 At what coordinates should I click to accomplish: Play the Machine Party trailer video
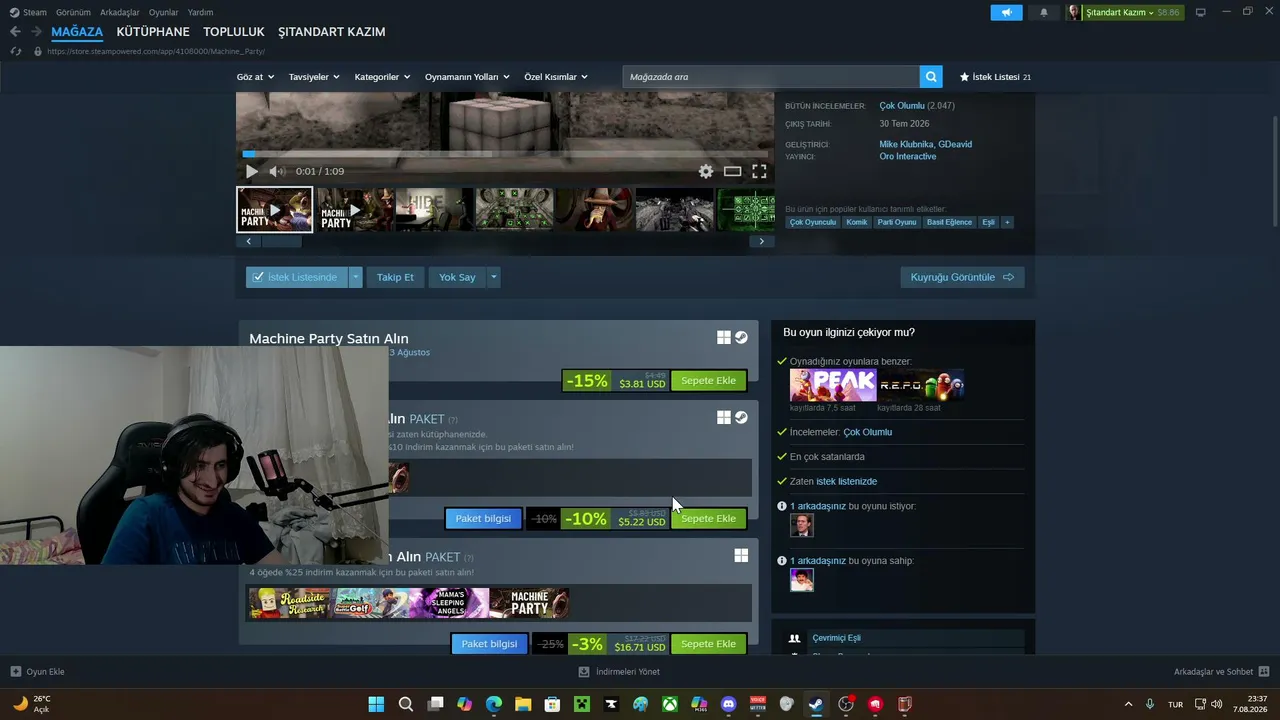pyautogui.click(x=251, y=172)
